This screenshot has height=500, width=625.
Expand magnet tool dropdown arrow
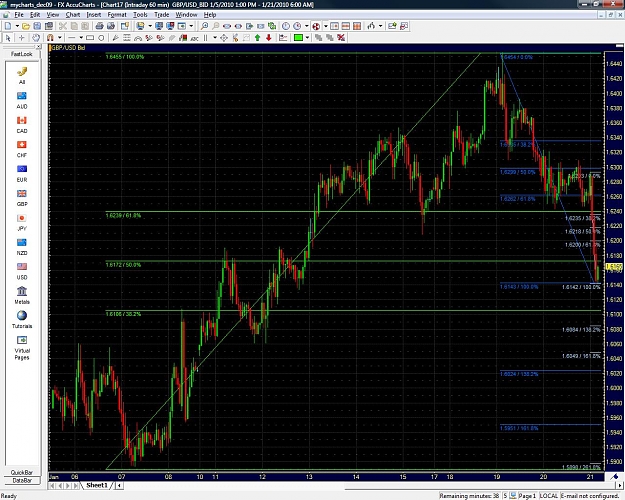coord(59,37)
